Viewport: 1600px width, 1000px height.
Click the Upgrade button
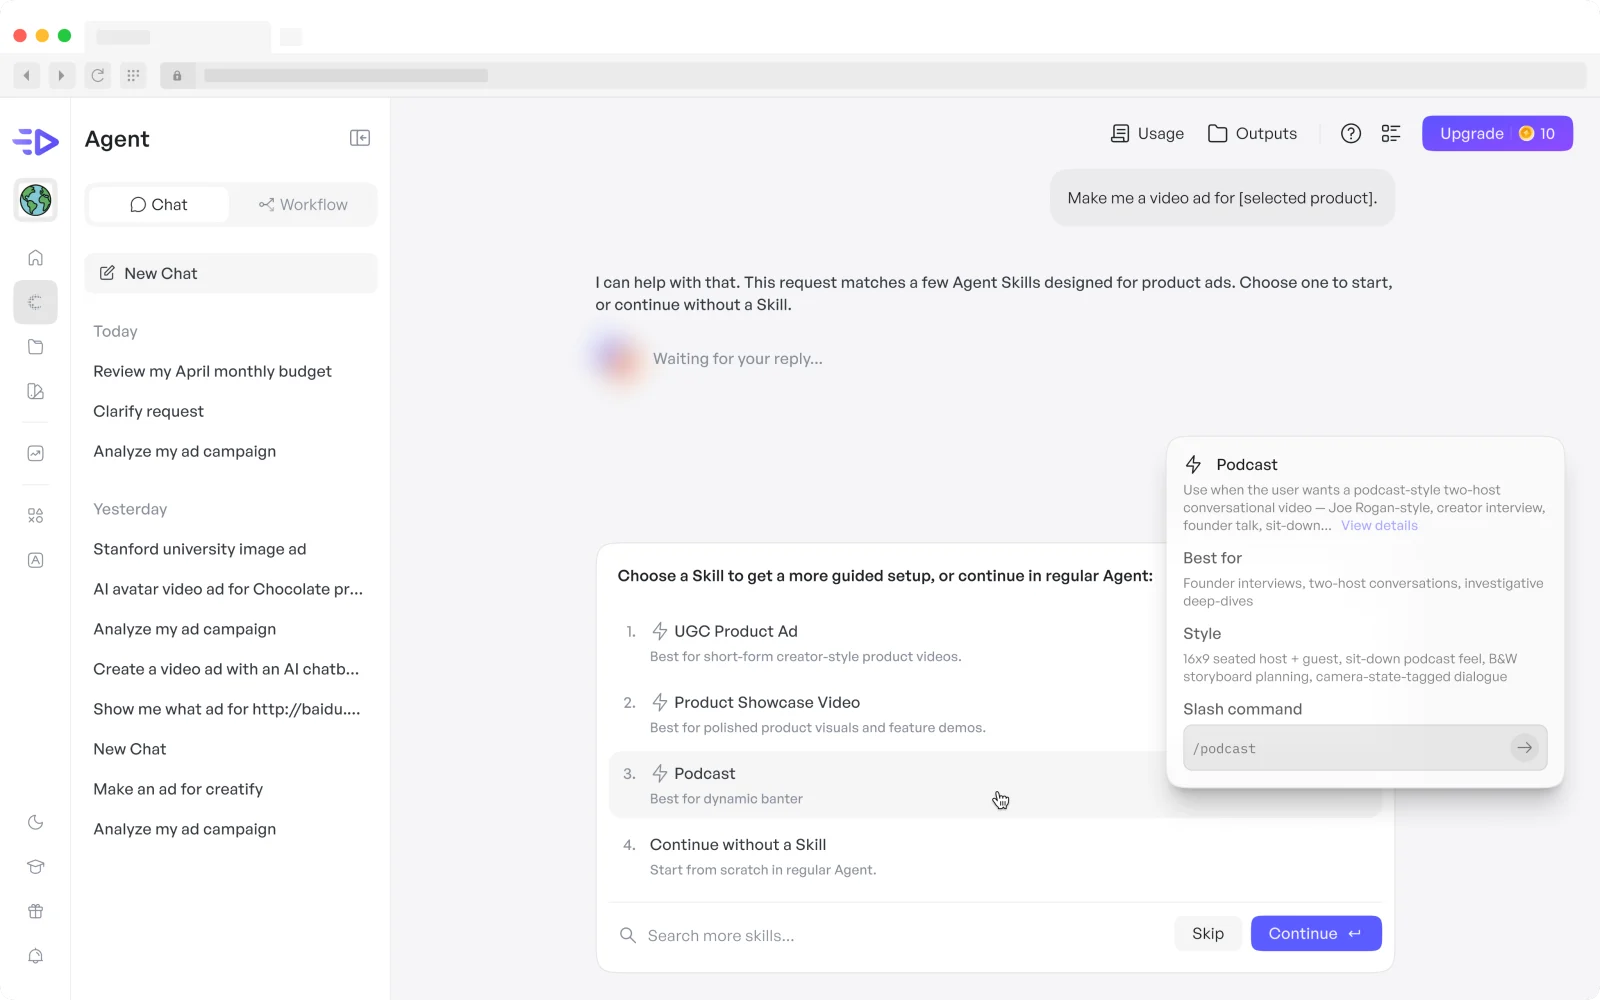pos(1497,133)
